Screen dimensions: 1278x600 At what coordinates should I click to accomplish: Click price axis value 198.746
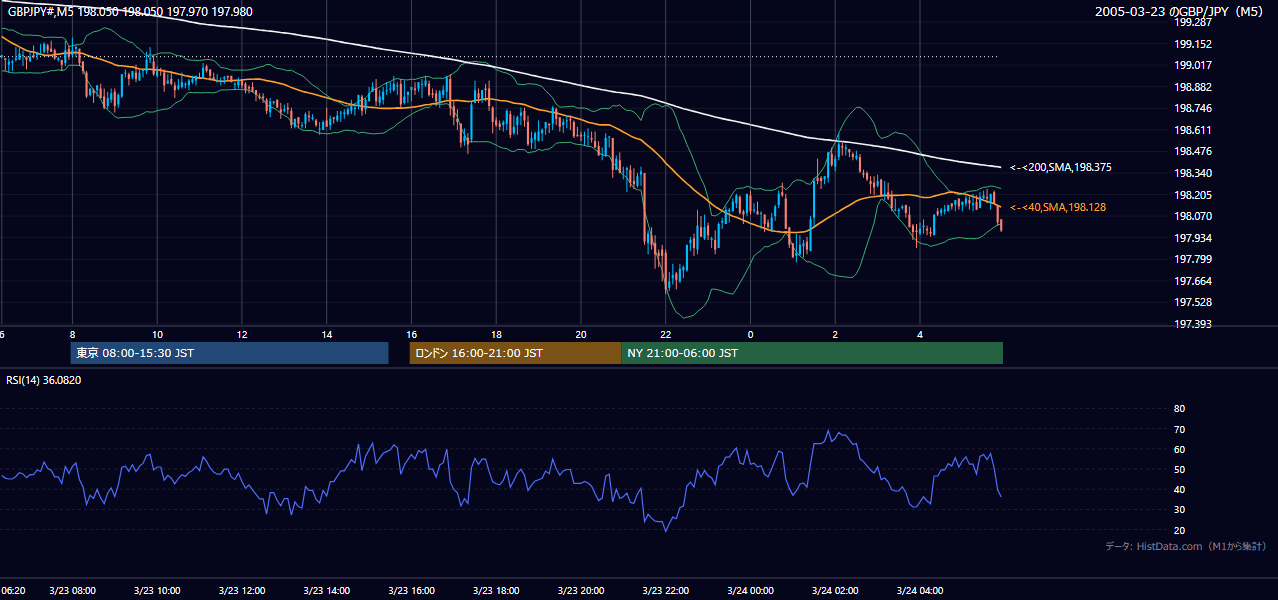click(x=1193, y=108)
